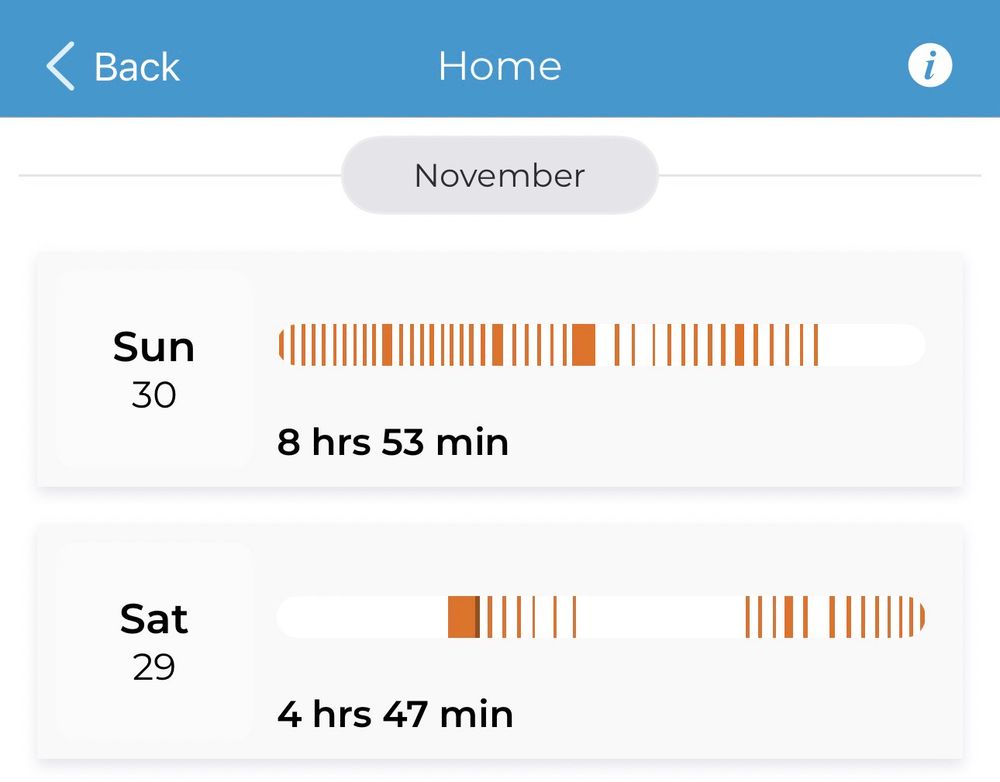1000x782 pixels.
Task: Click the large orange block on Saturday's bar
Action: pyautogui.click(x=464, y=617)
